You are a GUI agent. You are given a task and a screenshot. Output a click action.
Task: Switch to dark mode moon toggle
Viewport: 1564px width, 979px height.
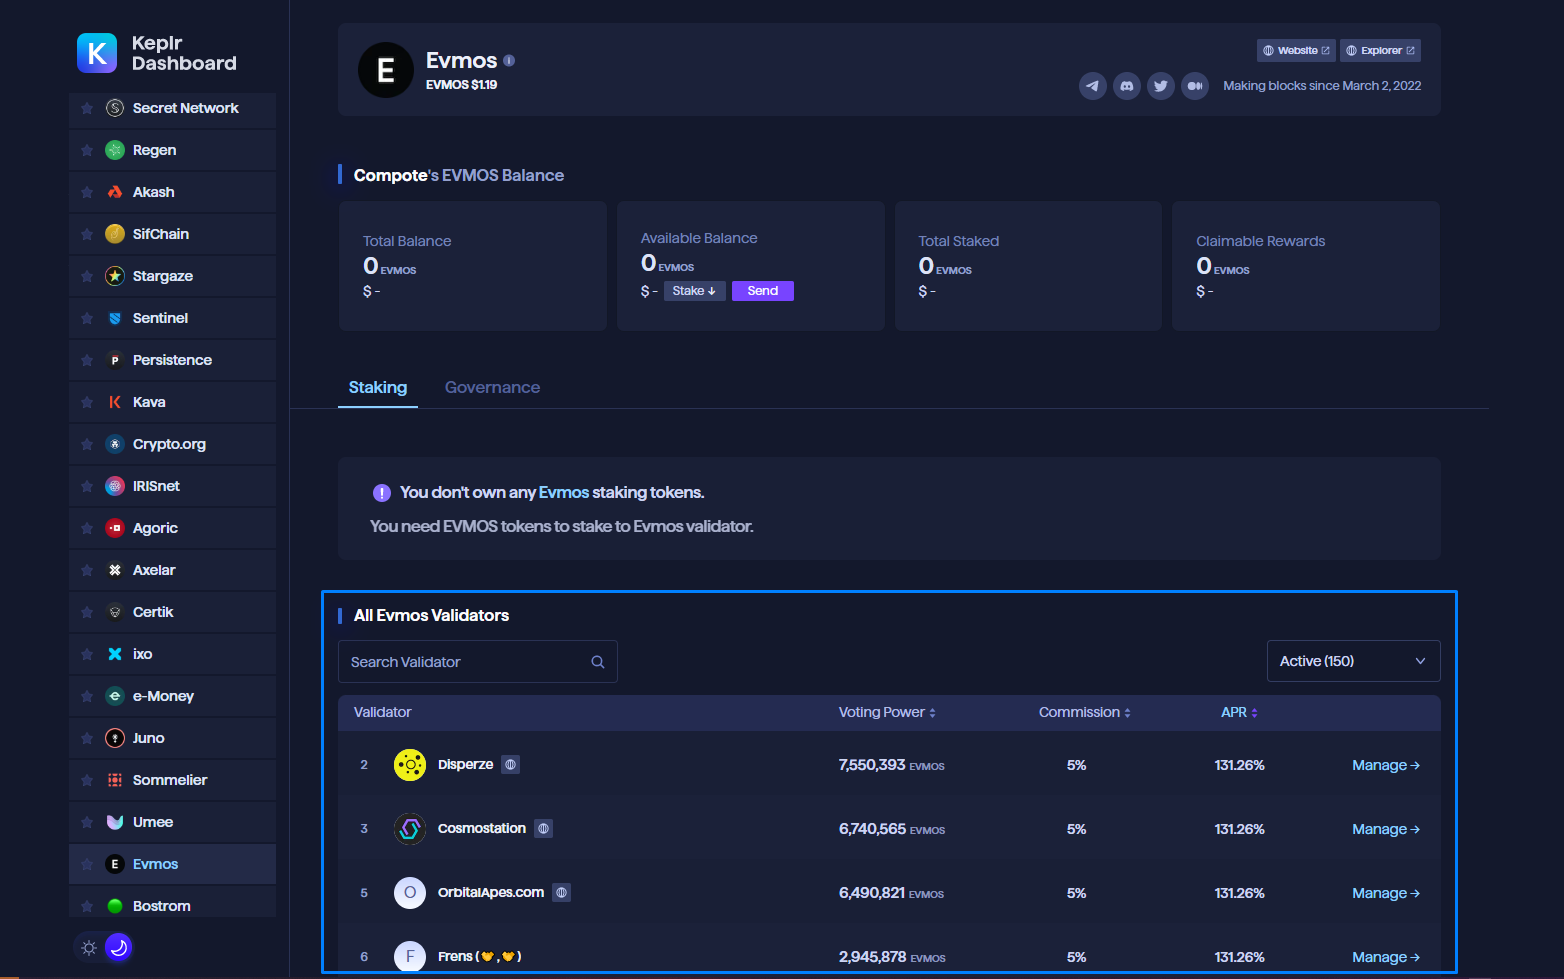(118, 947)
